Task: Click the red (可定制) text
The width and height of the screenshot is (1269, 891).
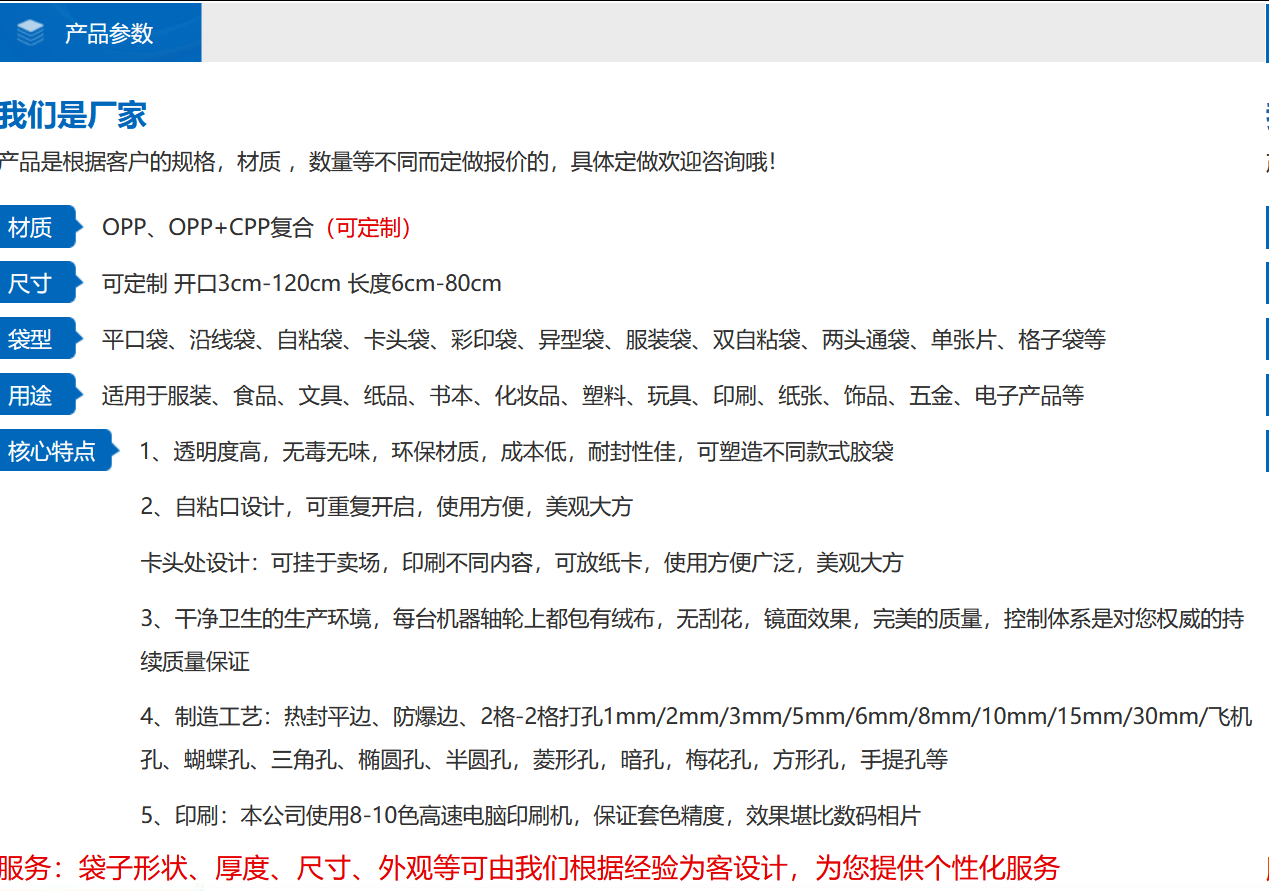Action: coord(368,228)
